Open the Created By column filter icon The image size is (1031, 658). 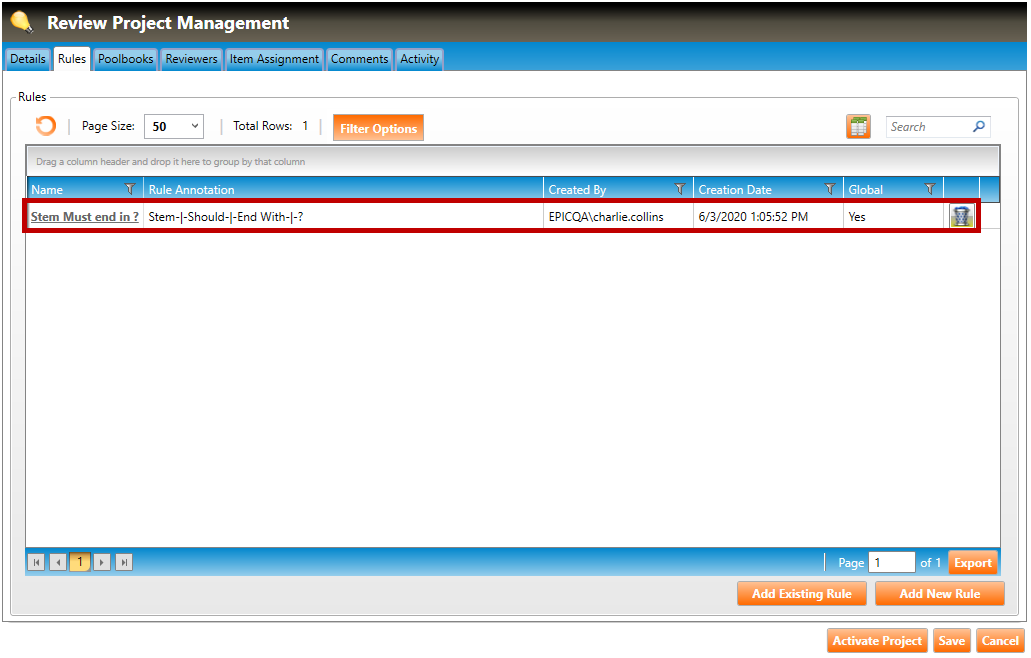point(680,189)
